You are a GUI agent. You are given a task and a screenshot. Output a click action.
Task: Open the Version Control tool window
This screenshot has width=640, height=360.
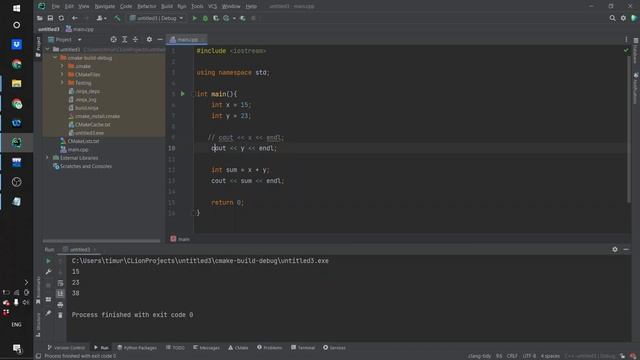tap(66, 348)
